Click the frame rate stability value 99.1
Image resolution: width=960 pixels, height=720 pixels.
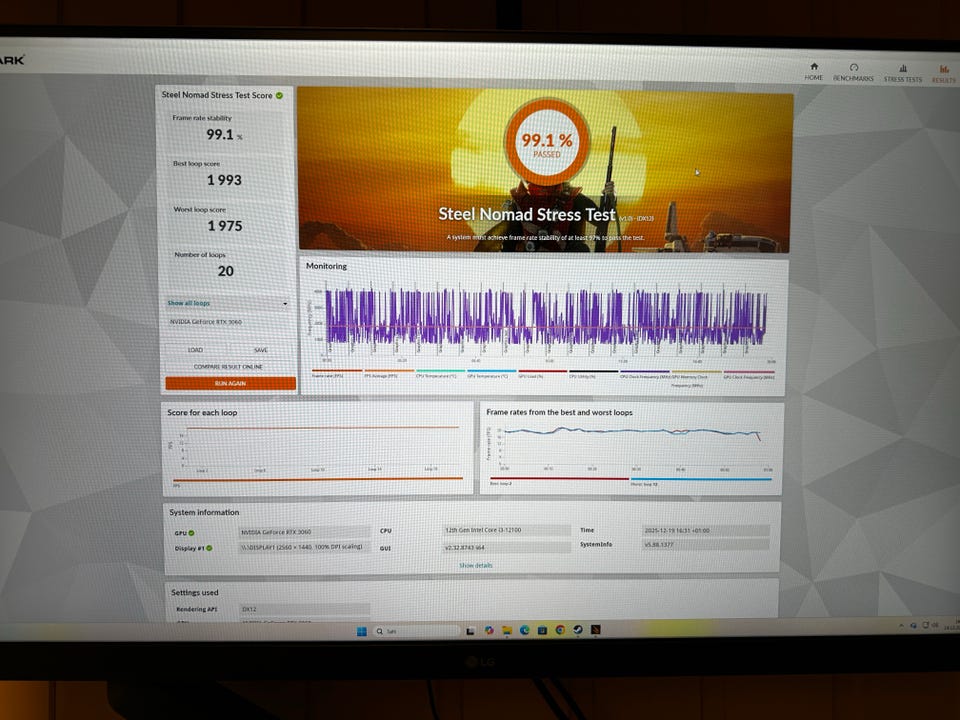(x=220, y=135)
